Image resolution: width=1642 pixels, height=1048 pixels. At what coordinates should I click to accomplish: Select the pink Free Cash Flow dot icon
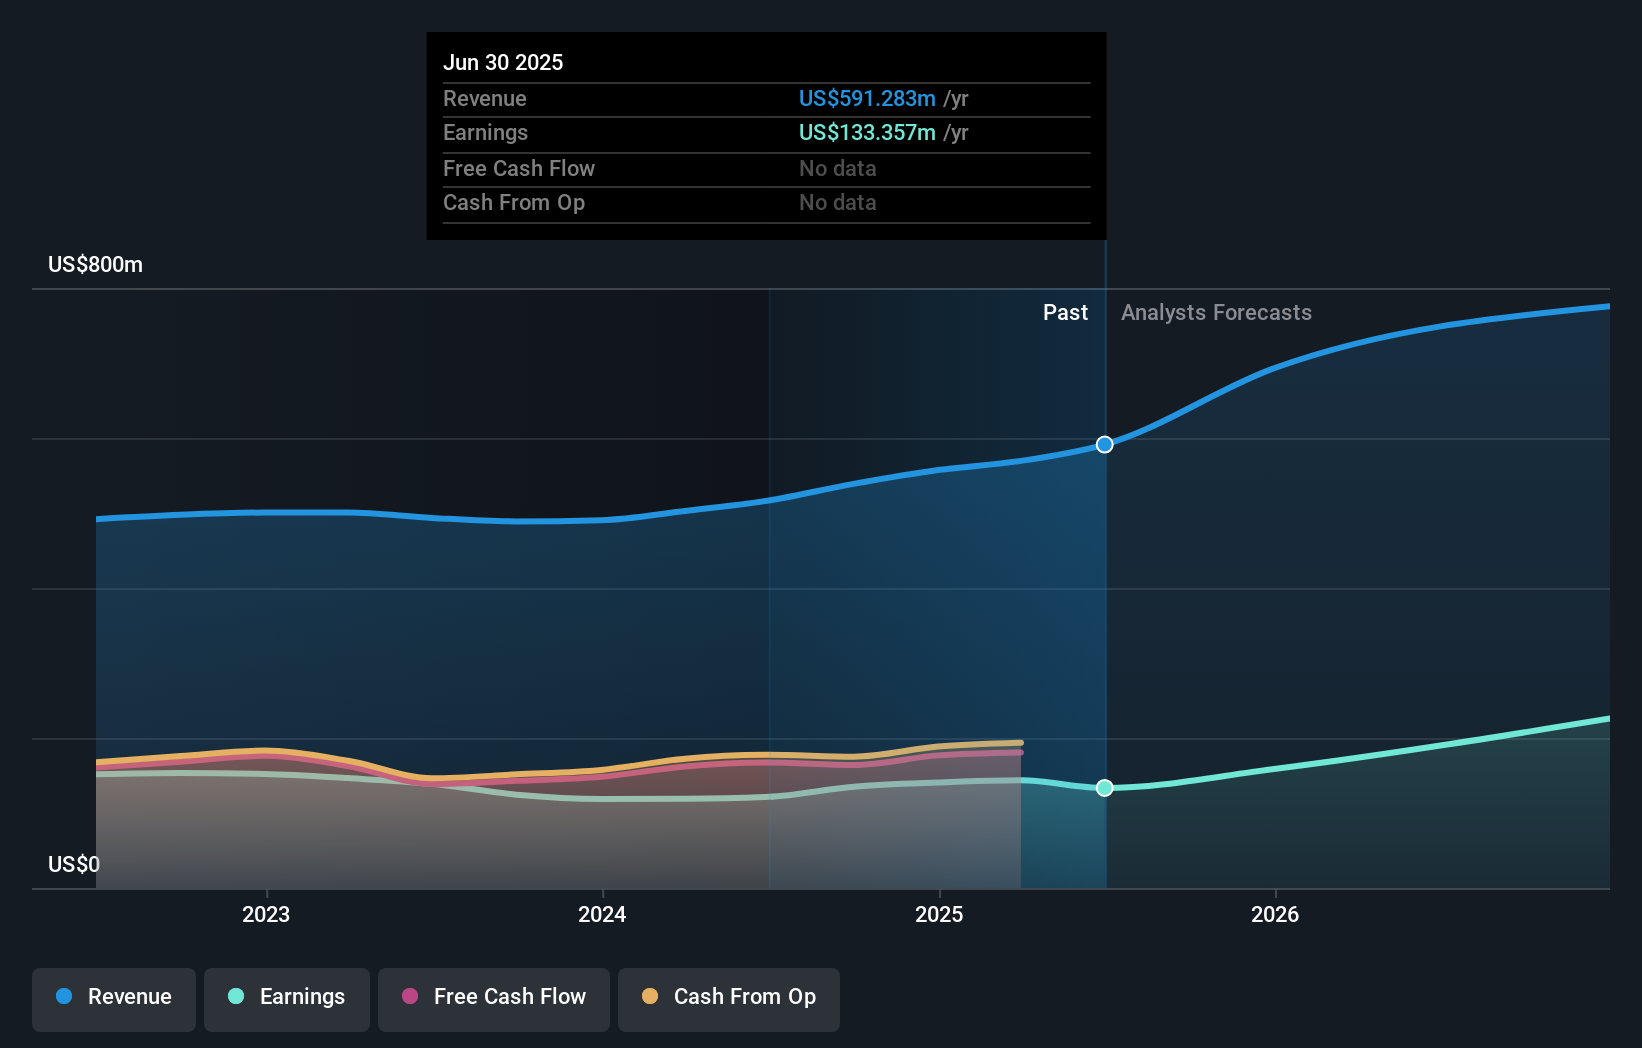click(x=408, y=997)
